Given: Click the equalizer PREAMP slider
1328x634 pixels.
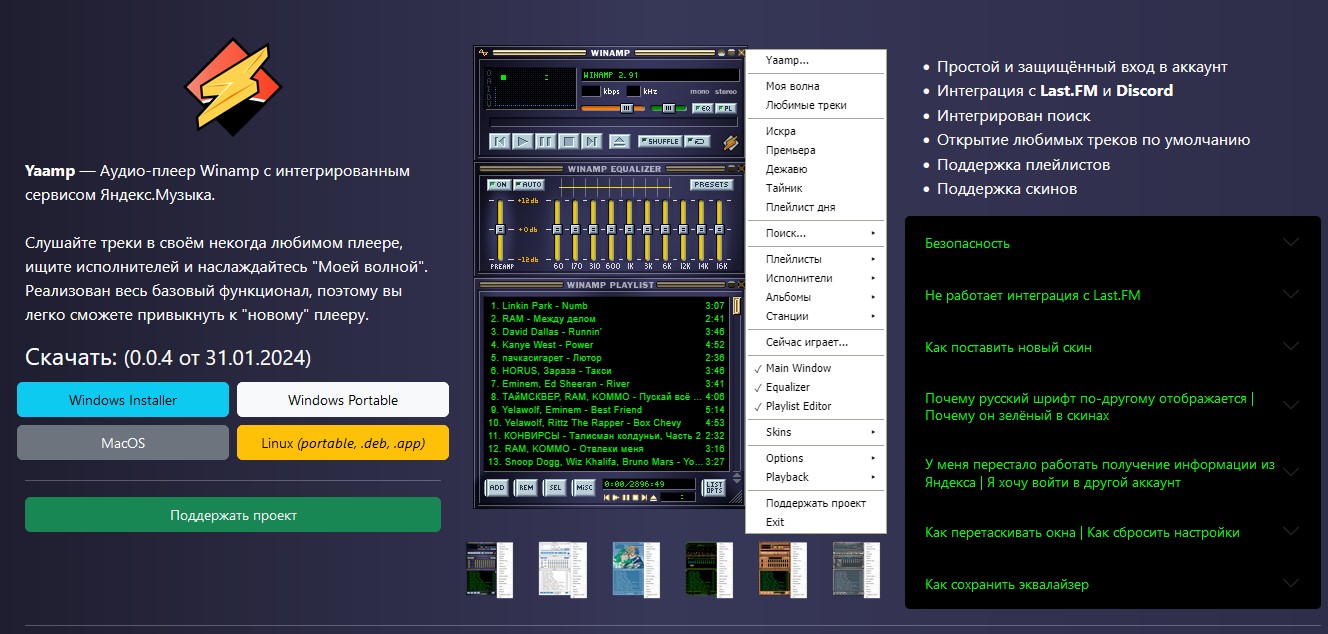Looking at the screenshot, I should point(499,230).
